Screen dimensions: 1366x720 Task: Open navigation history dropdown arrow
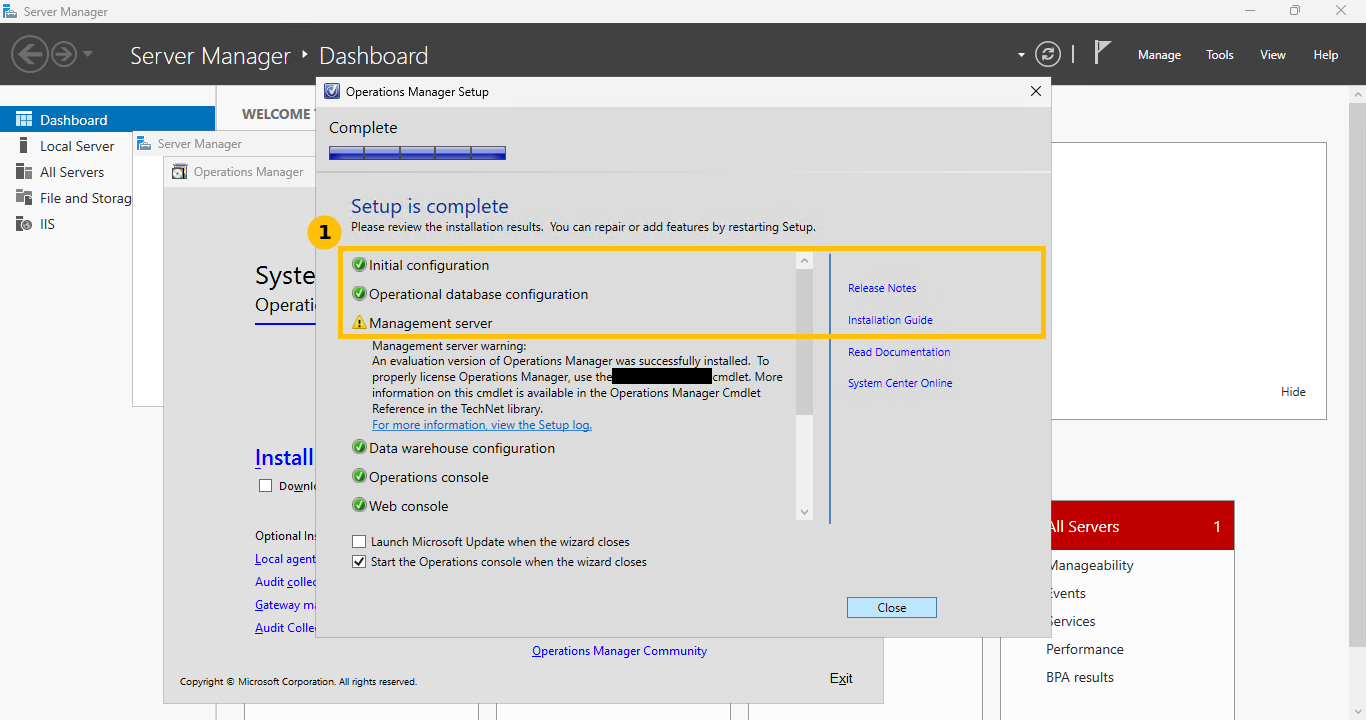(88, 54)
